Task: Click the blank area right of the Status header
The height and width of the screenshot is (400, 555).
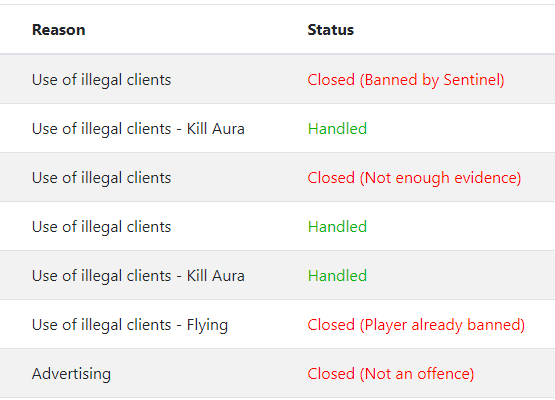Action: (454, 30)
